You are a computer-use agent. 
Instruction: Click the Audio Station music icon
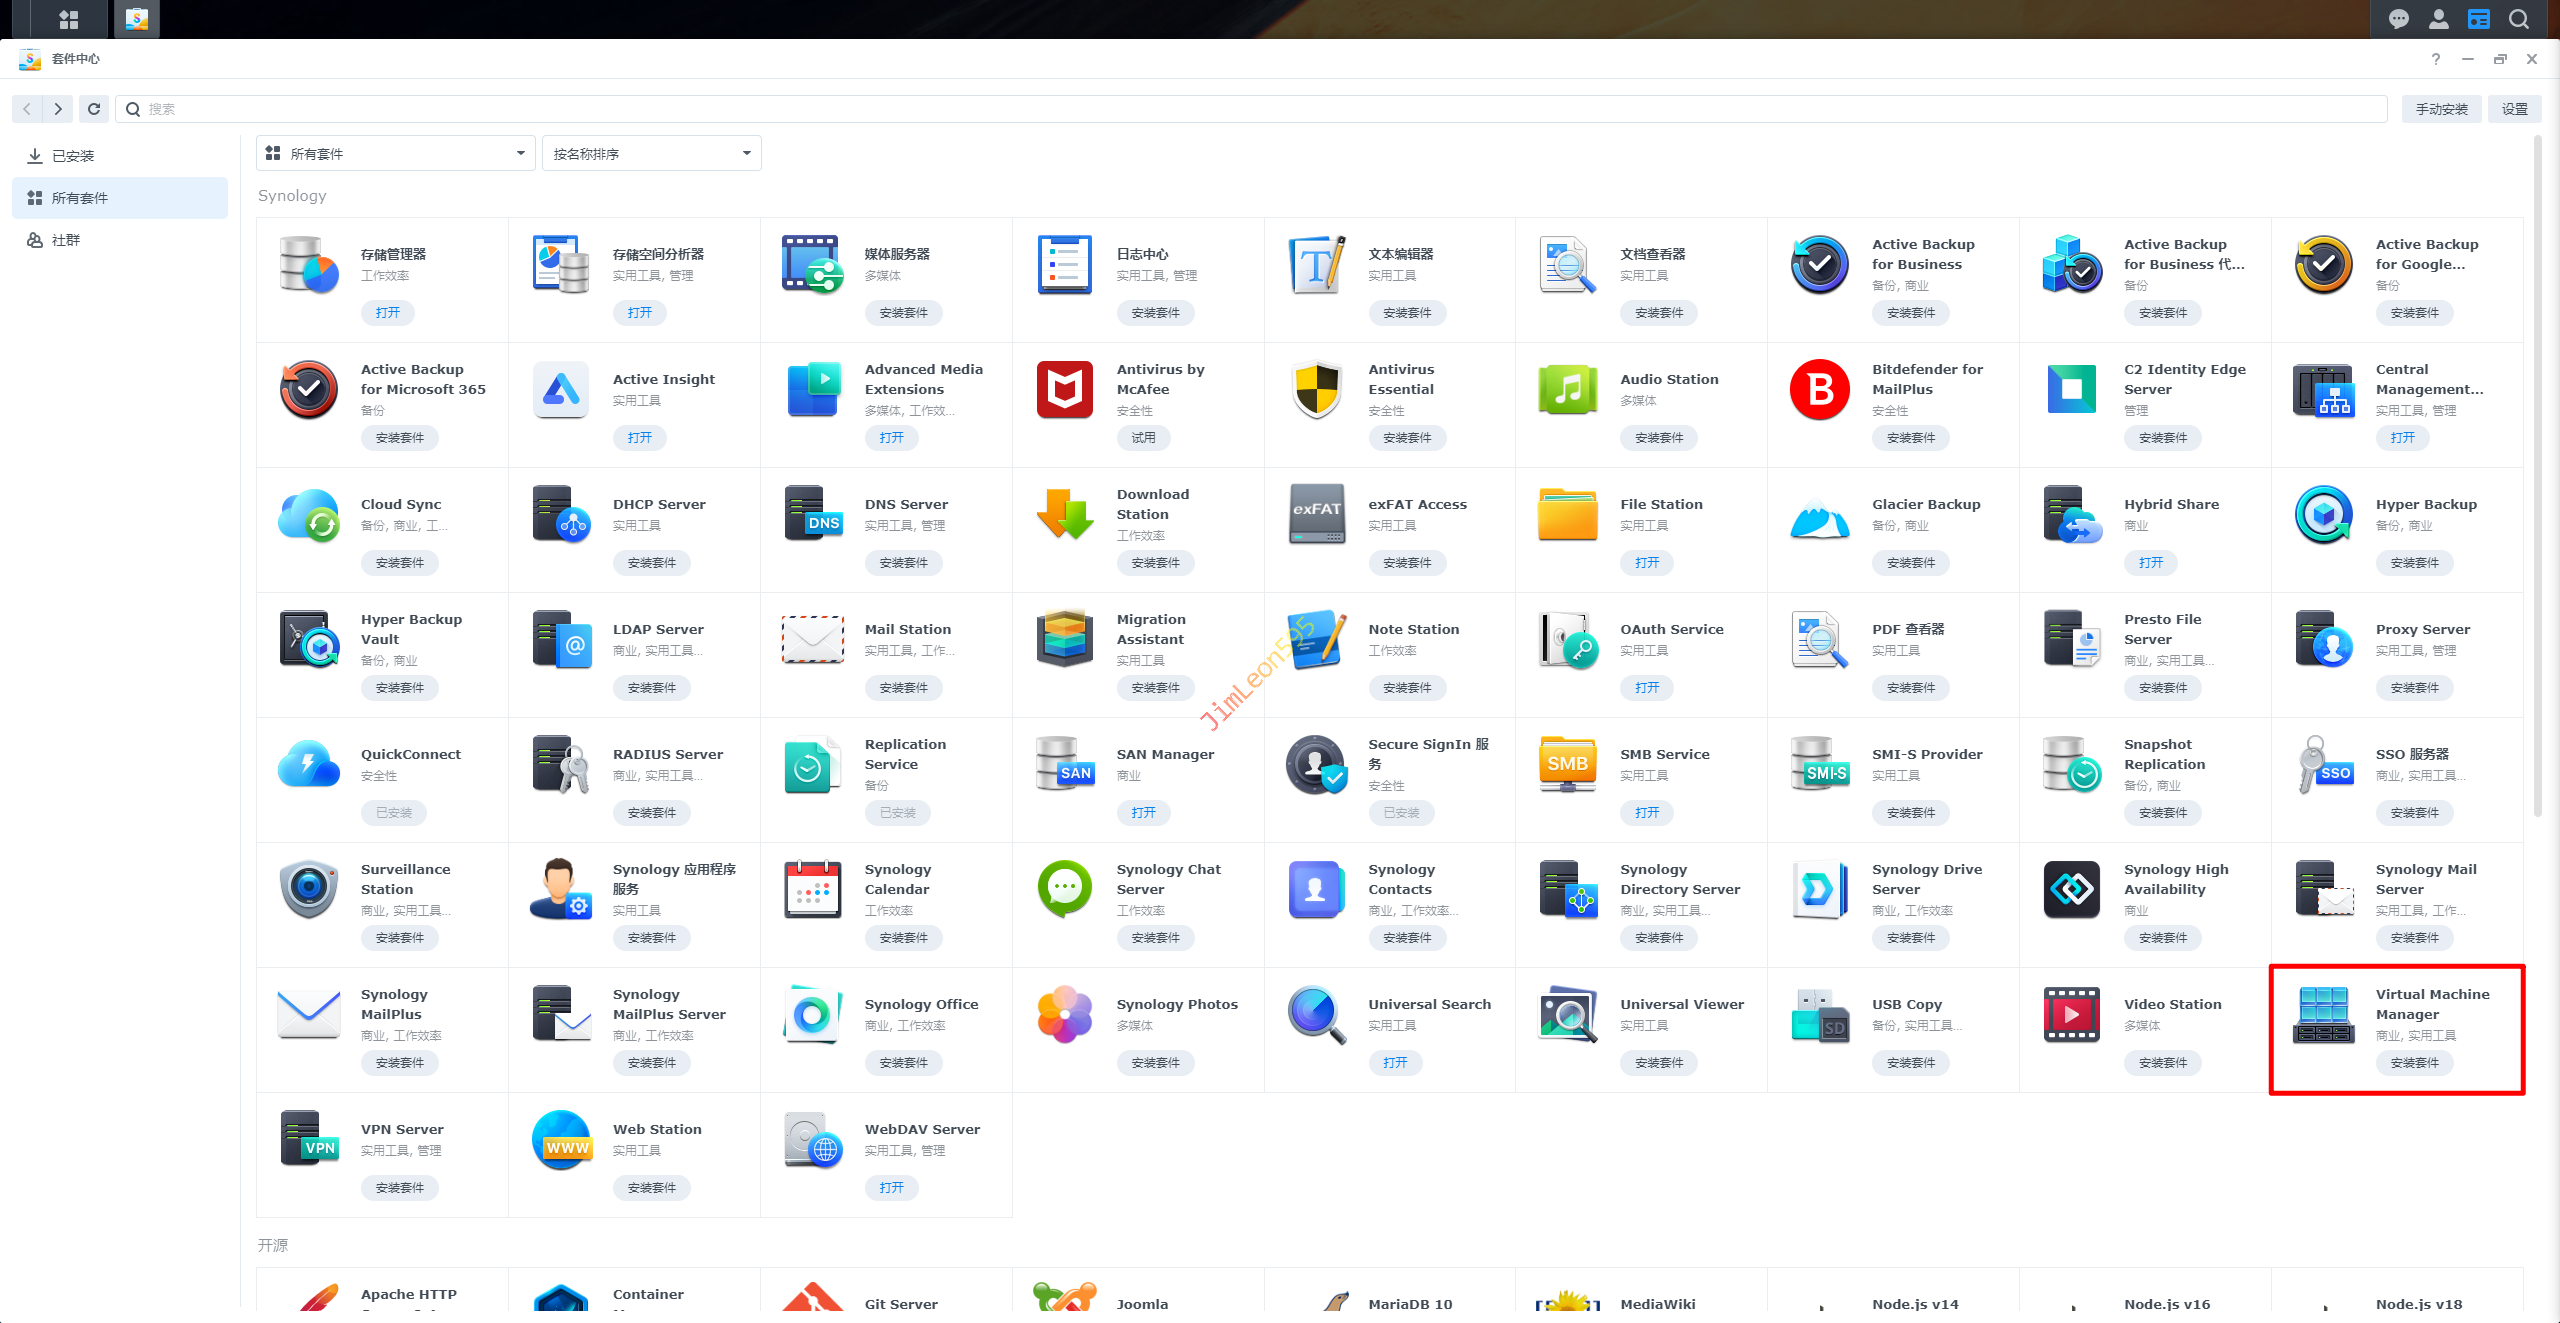[x=1567, y=389]
